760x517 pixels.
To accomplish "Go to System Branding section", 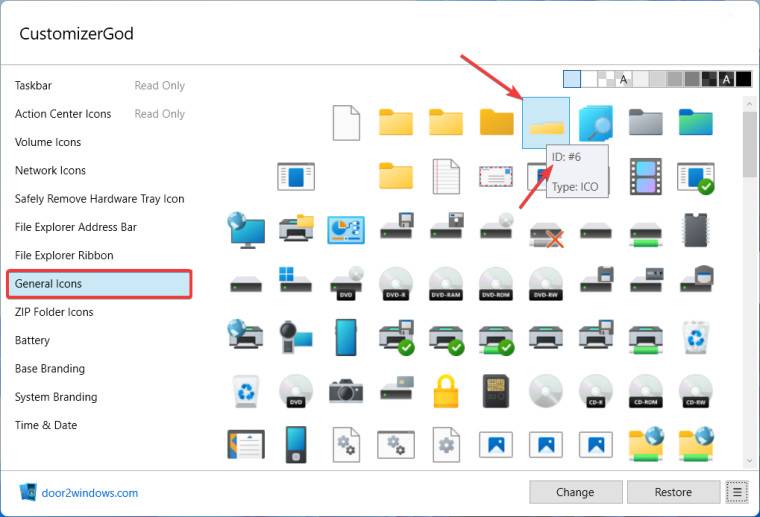I will pyautogui.click(x=56, y=397).
